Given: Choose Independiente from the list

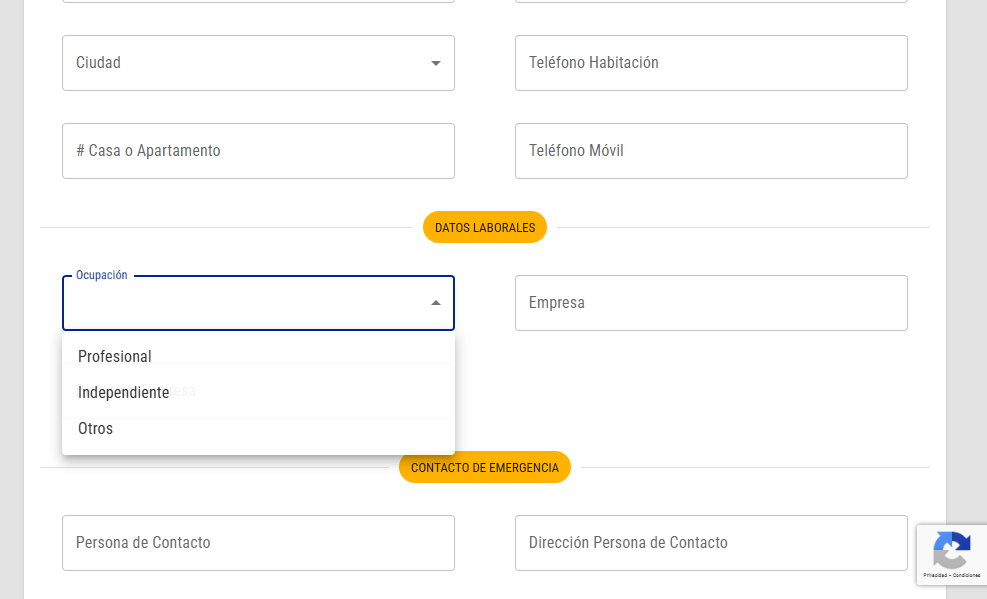Looking at the screenshot, I should 258,392.
